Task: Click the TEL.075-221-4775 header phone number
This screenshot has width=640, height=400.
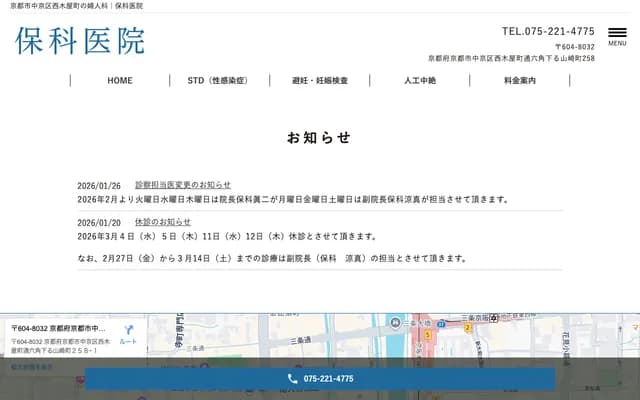Action: click(548, 31)
